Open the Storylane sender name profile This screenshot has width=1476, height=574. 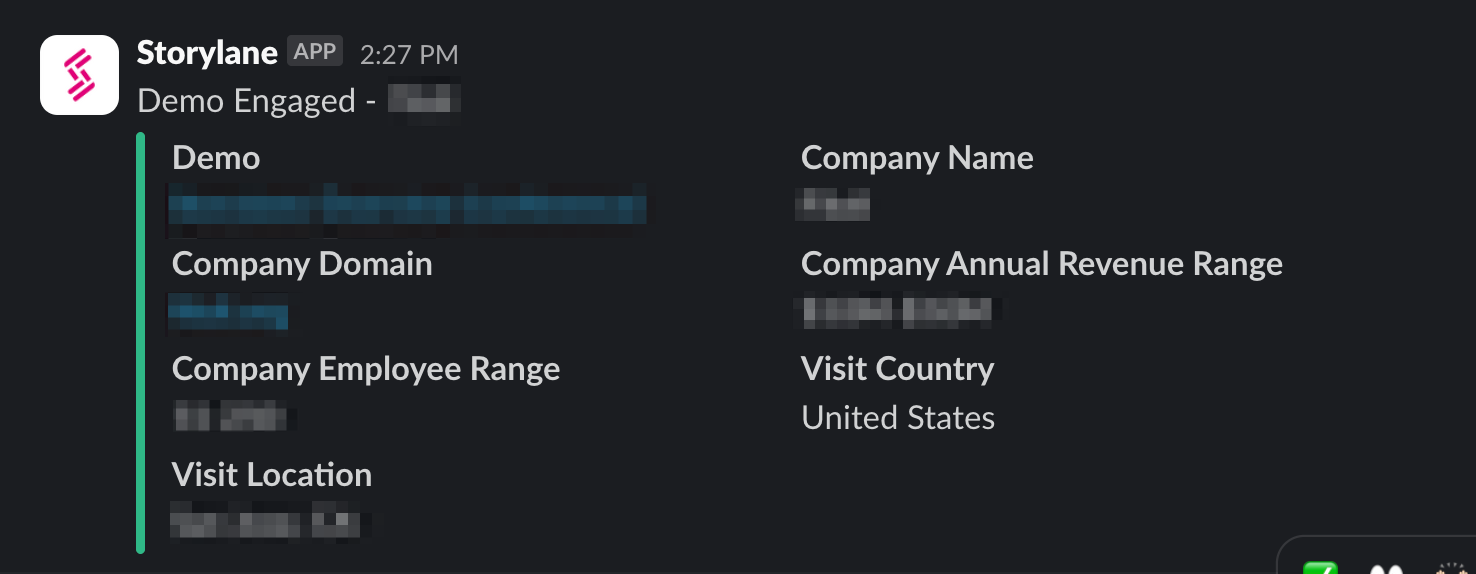tap(207, 53)
